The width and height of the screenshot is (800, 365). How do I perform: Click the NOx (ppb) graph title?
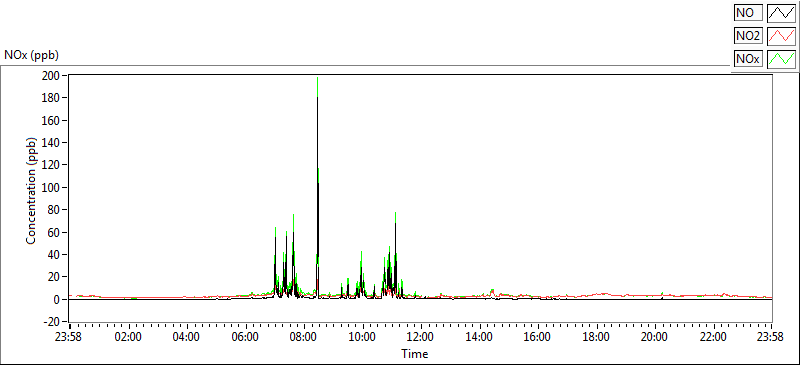[x=31, y=55]
